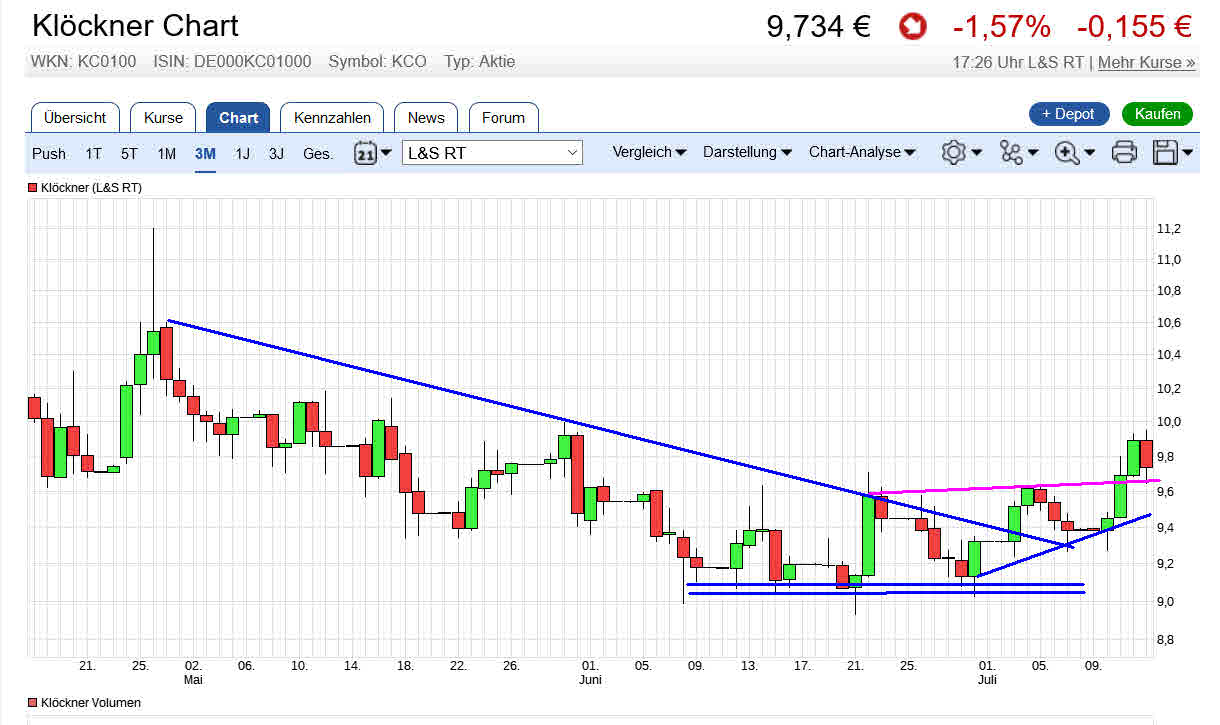Select the 1J timeframe
The image size is (1220, 725).
pyautogui.click(x=242, y=154)
